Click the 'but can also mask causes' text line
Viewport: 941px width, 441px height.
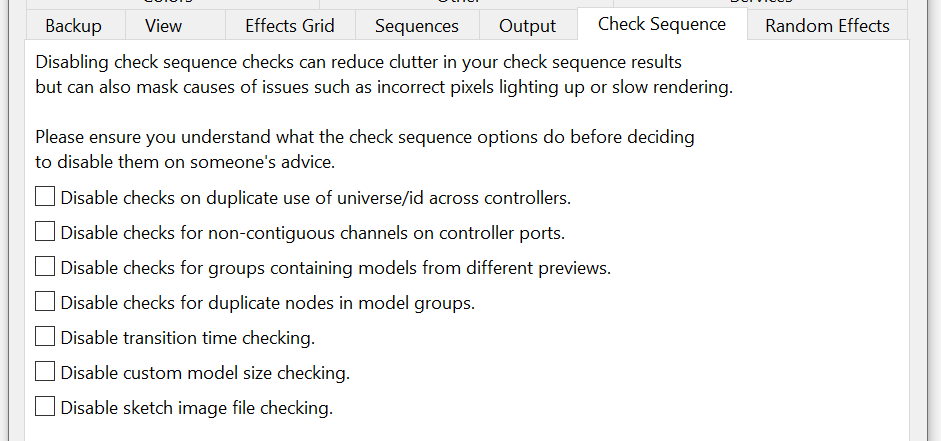(x=384, y=87)
